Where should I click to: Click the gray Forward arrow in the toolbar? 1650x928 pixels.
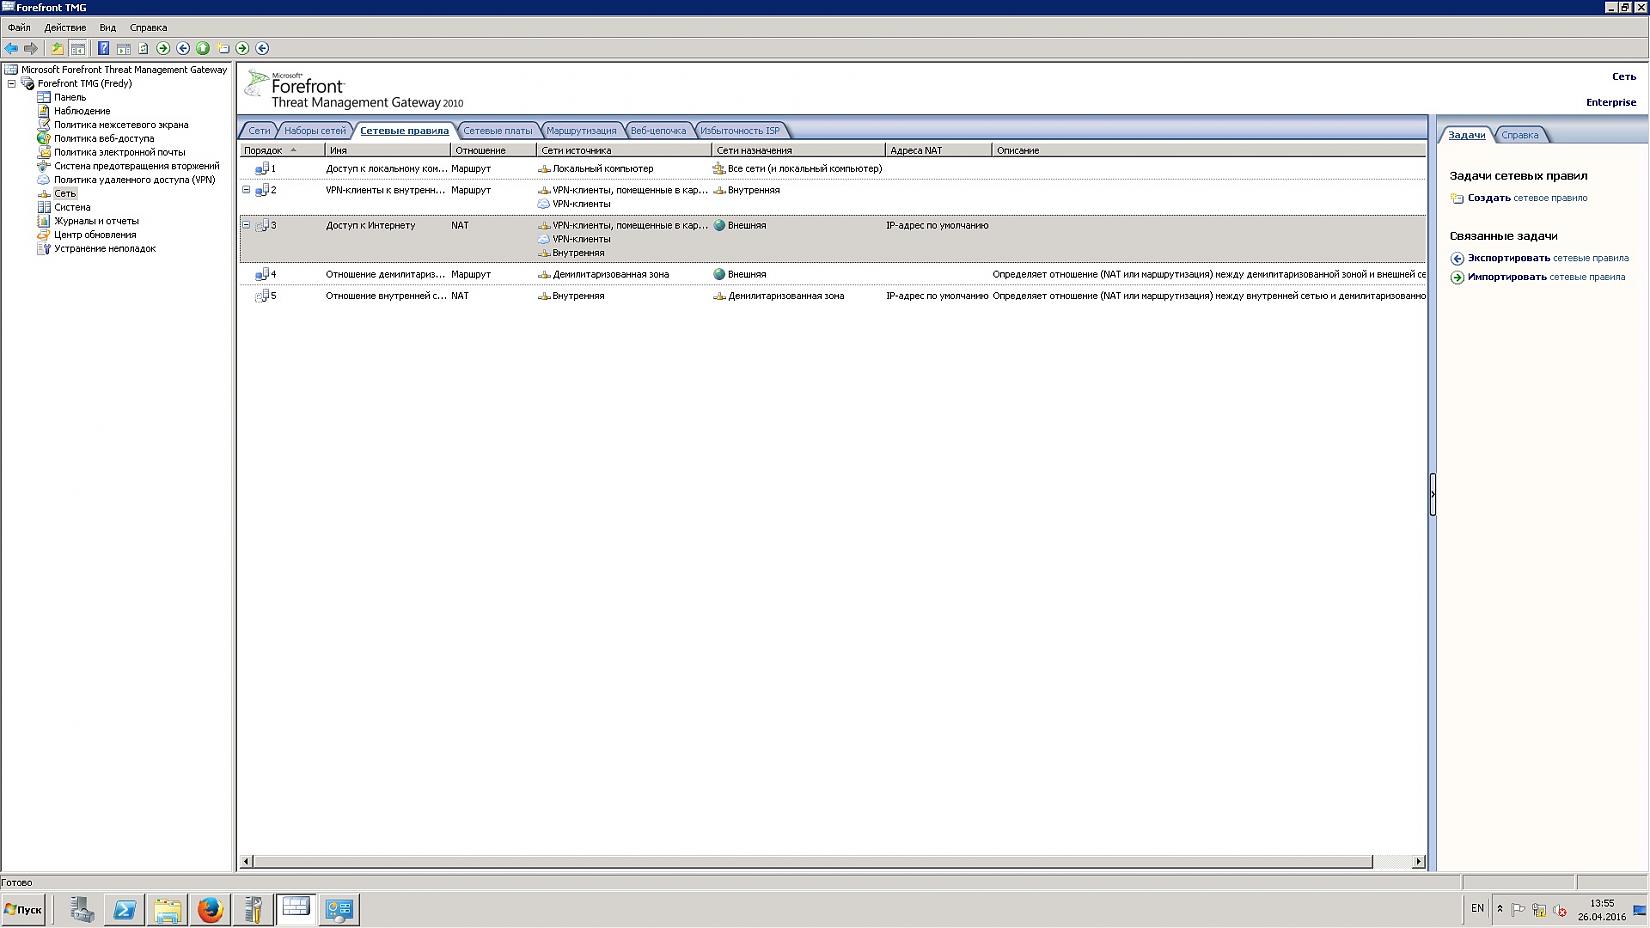coord(31,48)
